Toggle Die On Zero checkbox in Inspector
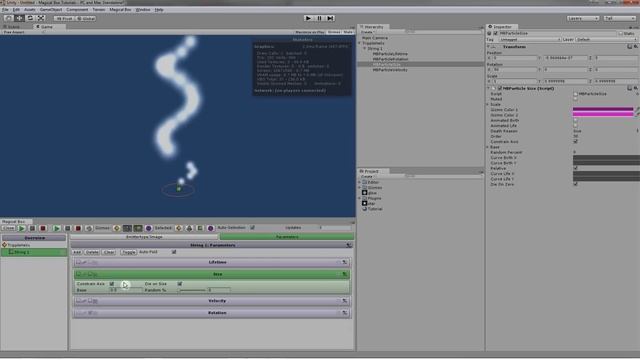 pos(576,184)
